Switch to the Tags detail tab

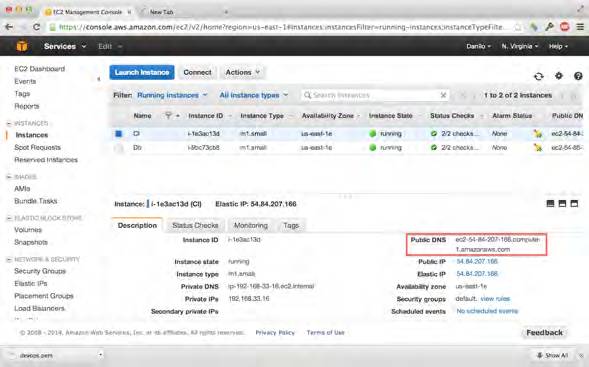click(x=291, y=225)
